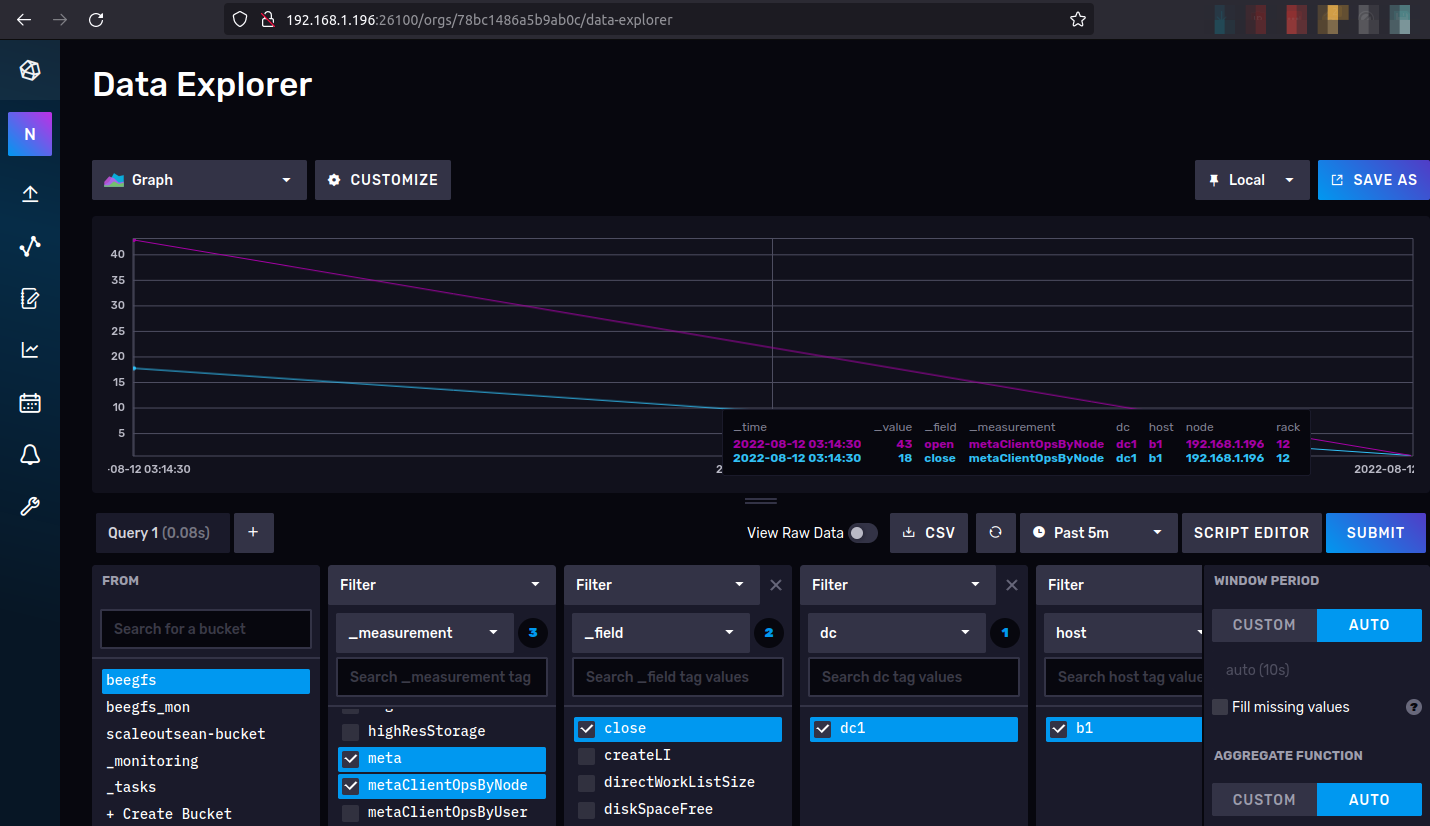Image resolution: width=1430 pixels, height=826 pixels.
Task: Open Dashboards chart icon in sidebar
Action: pos(30,350)
